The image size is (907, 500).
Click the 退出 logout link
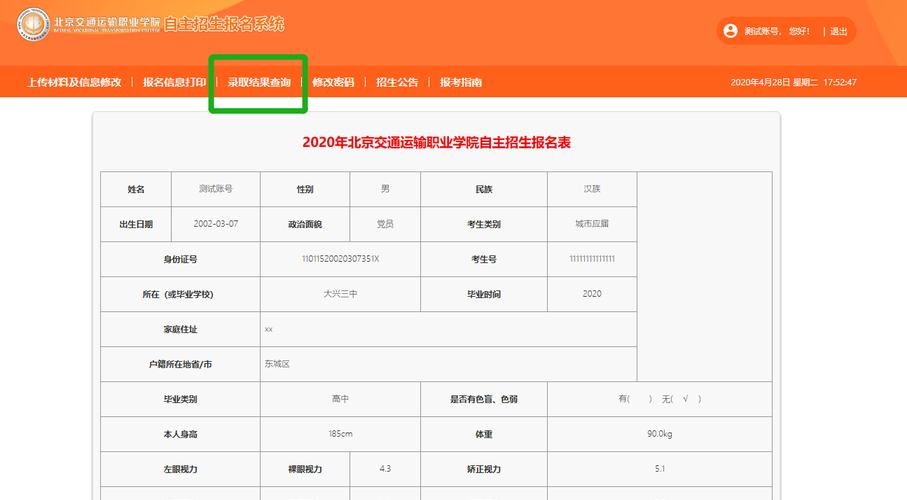(x=839, y=31)
